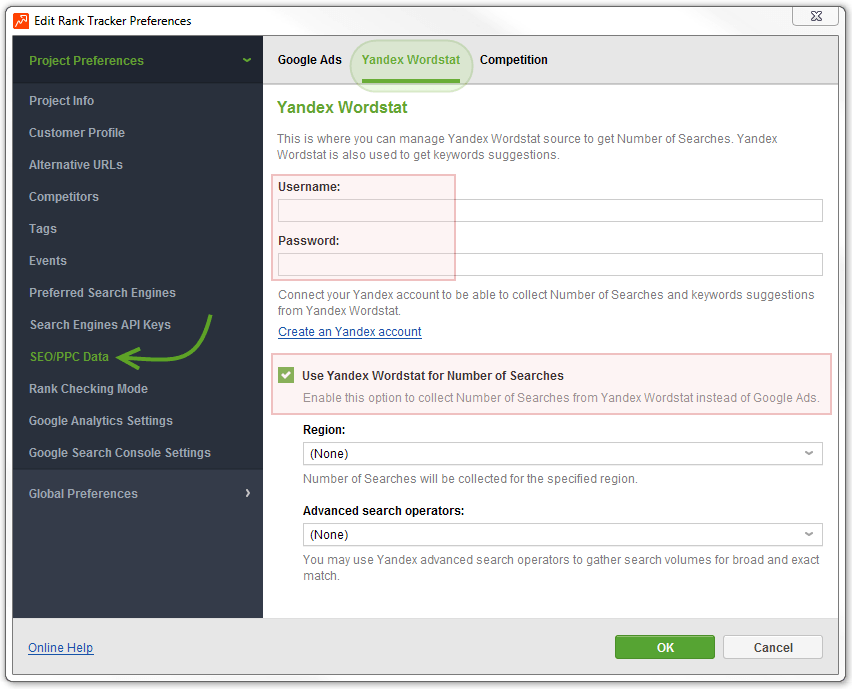Viewport: 852px width, 689px height.
Task: Open Google Search Console Settings
Action: point(120,453)
